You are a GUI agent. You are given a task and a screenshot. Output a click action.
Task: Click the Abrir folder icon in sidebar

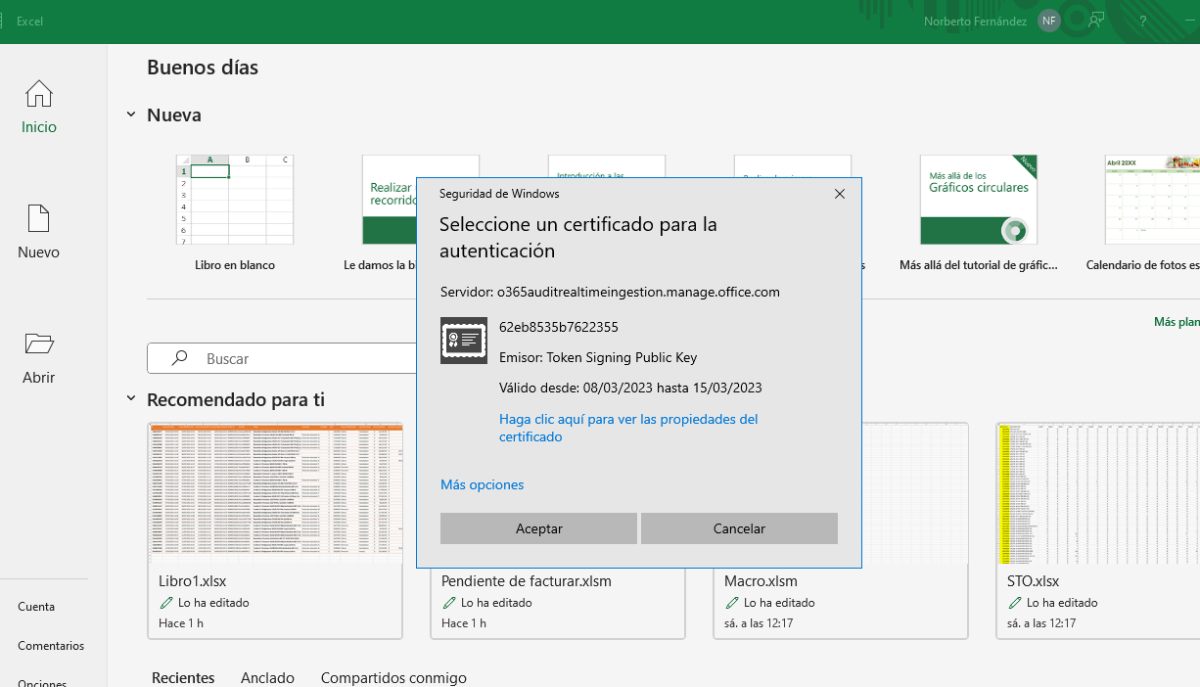tap(39, 344)
